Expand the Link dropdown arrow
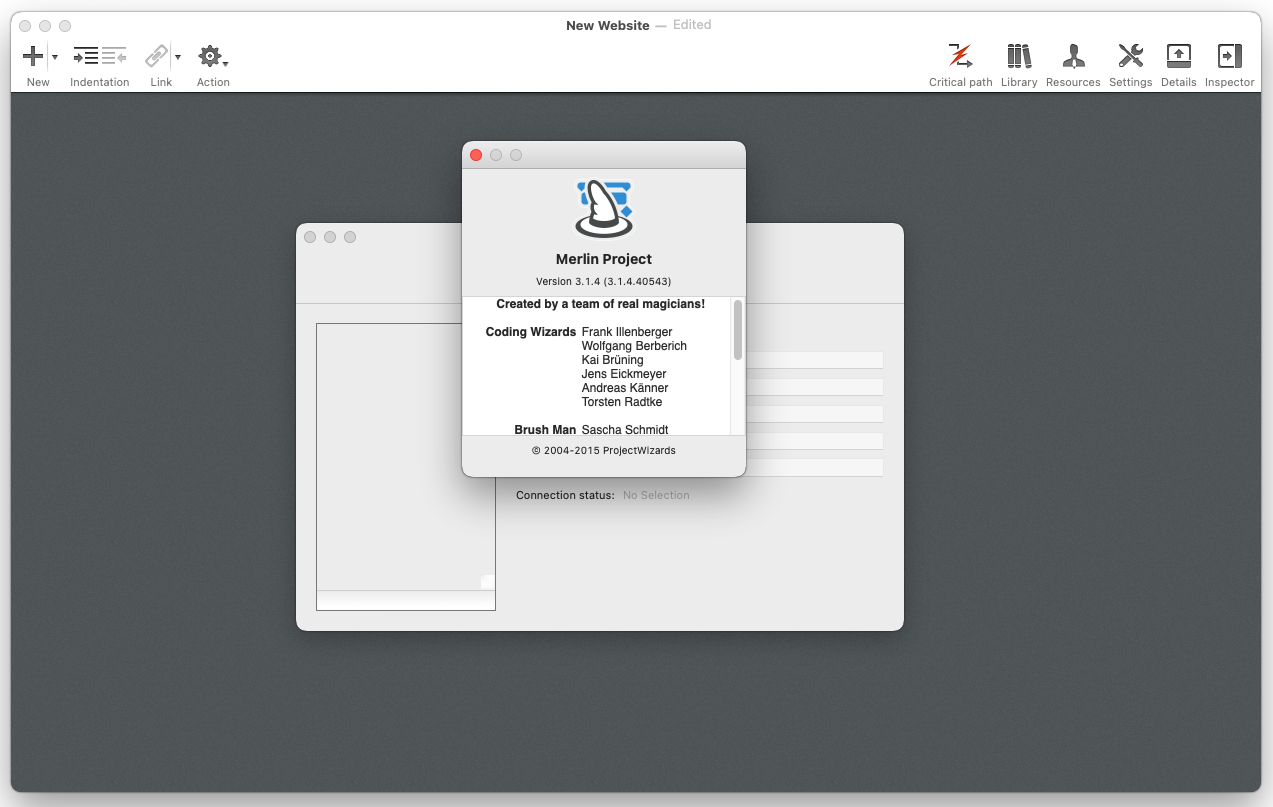Viewport: 1273px width, 807px height. tap(178, 58)
